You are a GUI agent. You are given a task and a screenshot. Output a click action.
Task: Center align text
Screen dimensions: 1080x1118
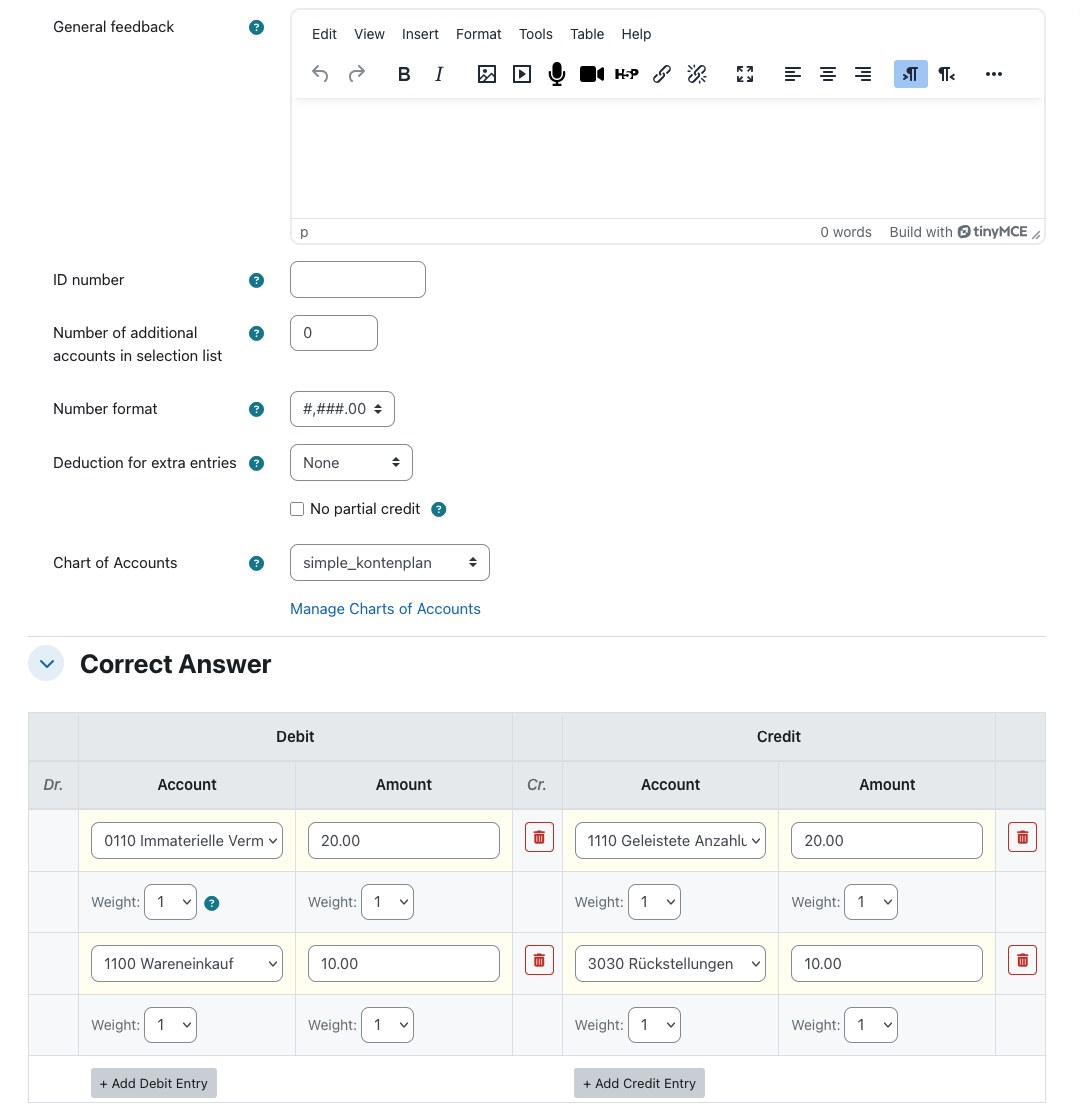(828, 74)
